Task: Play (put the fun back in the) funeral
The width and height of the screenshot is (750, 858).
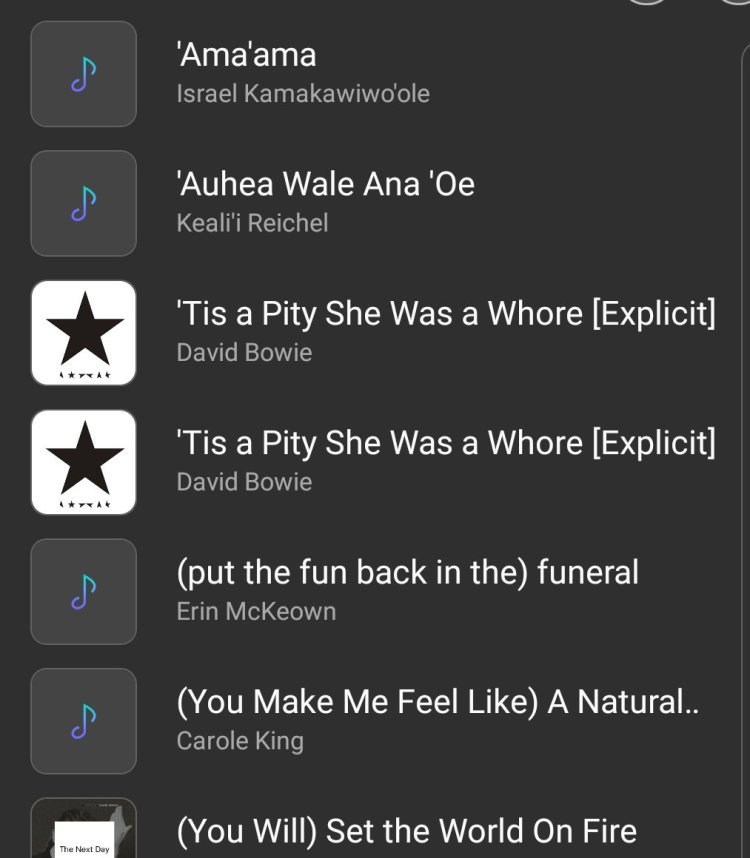Action: pos(407,573)
